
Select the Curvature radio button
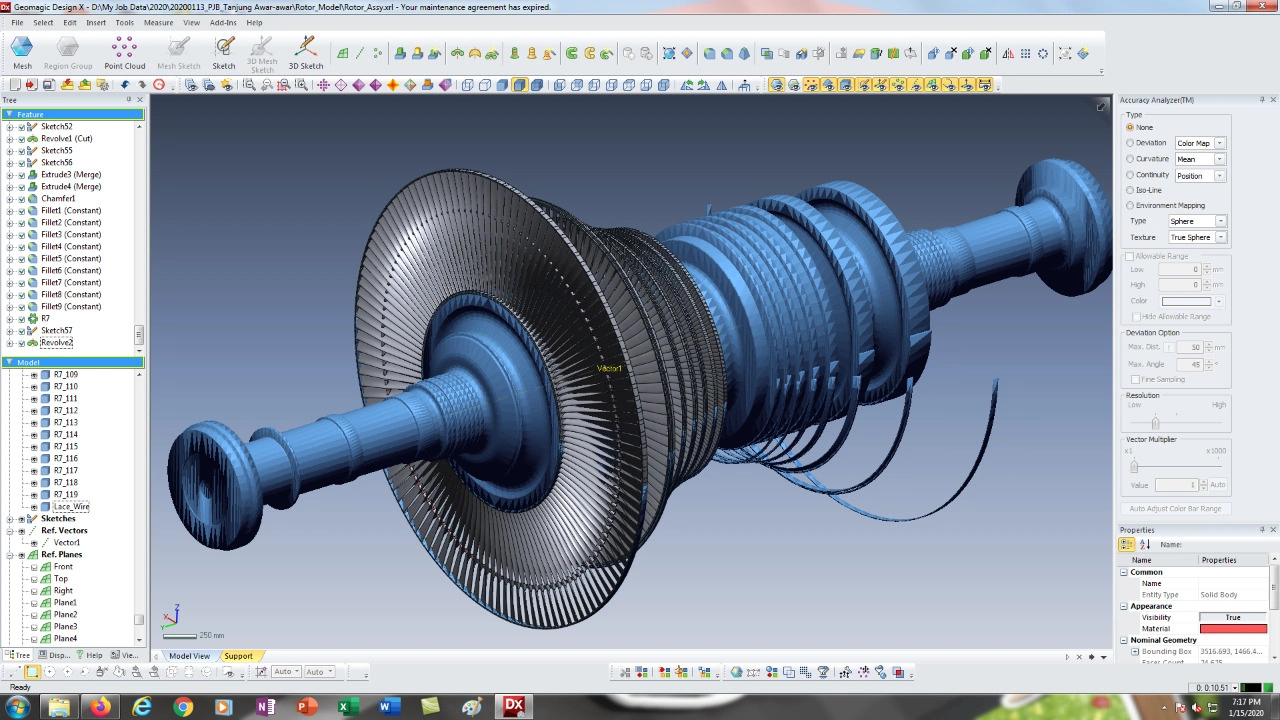tap(1131, 159)
